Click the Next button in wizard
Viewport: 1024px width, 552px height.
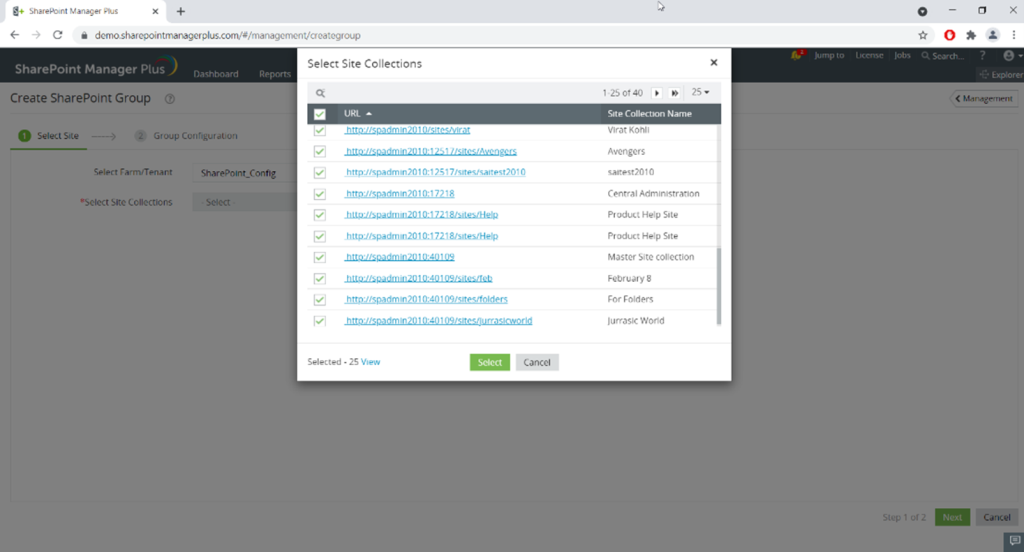(952, 517)
